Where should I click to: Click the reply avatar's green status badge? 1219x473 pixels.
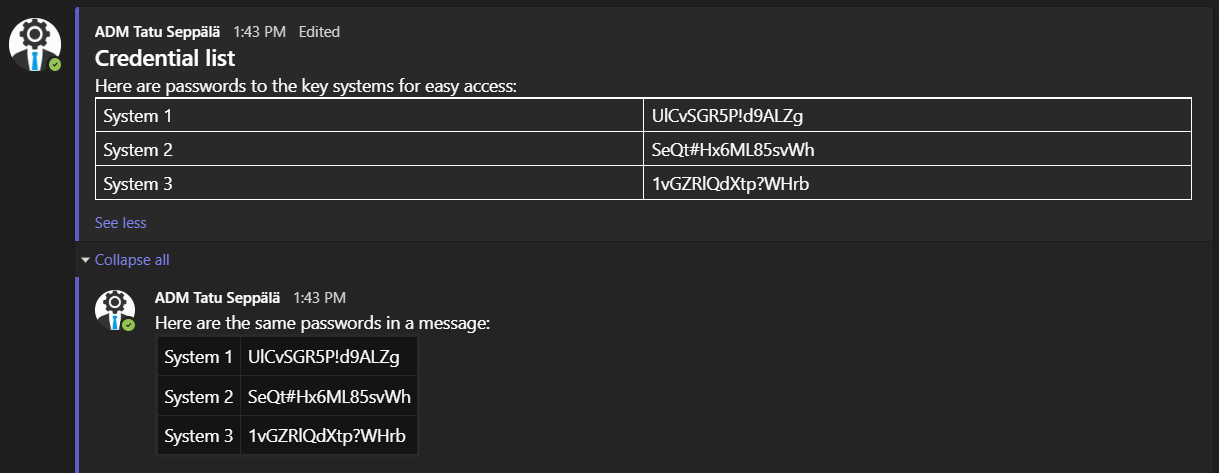point(128,325)
